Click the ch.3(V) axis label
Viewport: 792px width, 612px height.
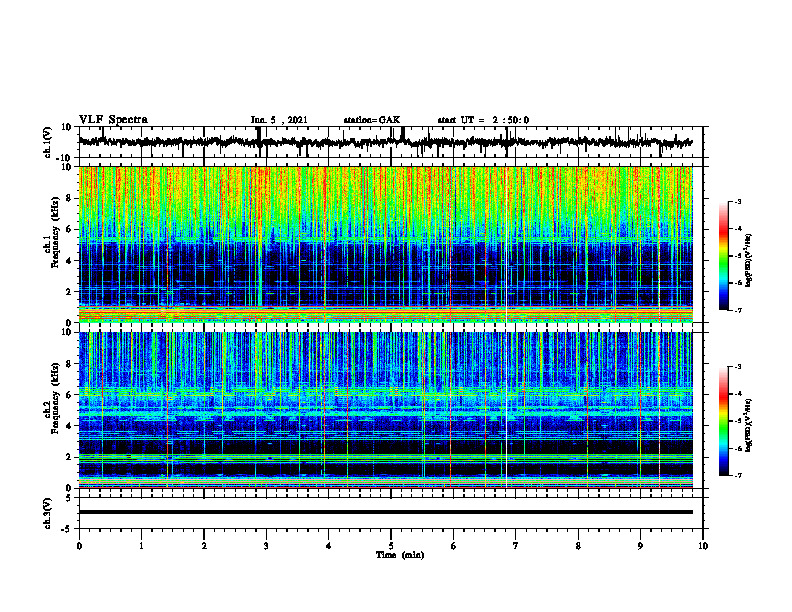[x=48, y=513]
